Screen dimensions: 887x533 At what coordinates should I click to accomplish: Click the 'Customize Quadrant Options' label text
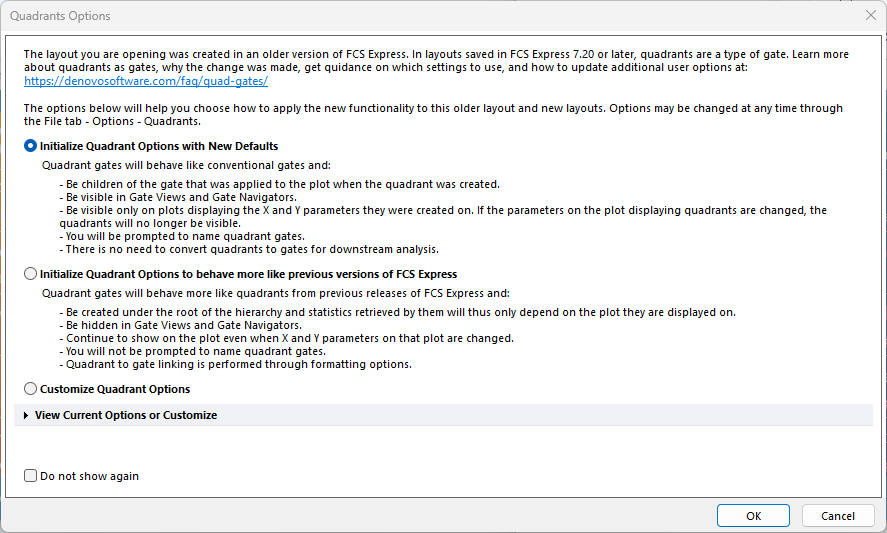(115, 389)
